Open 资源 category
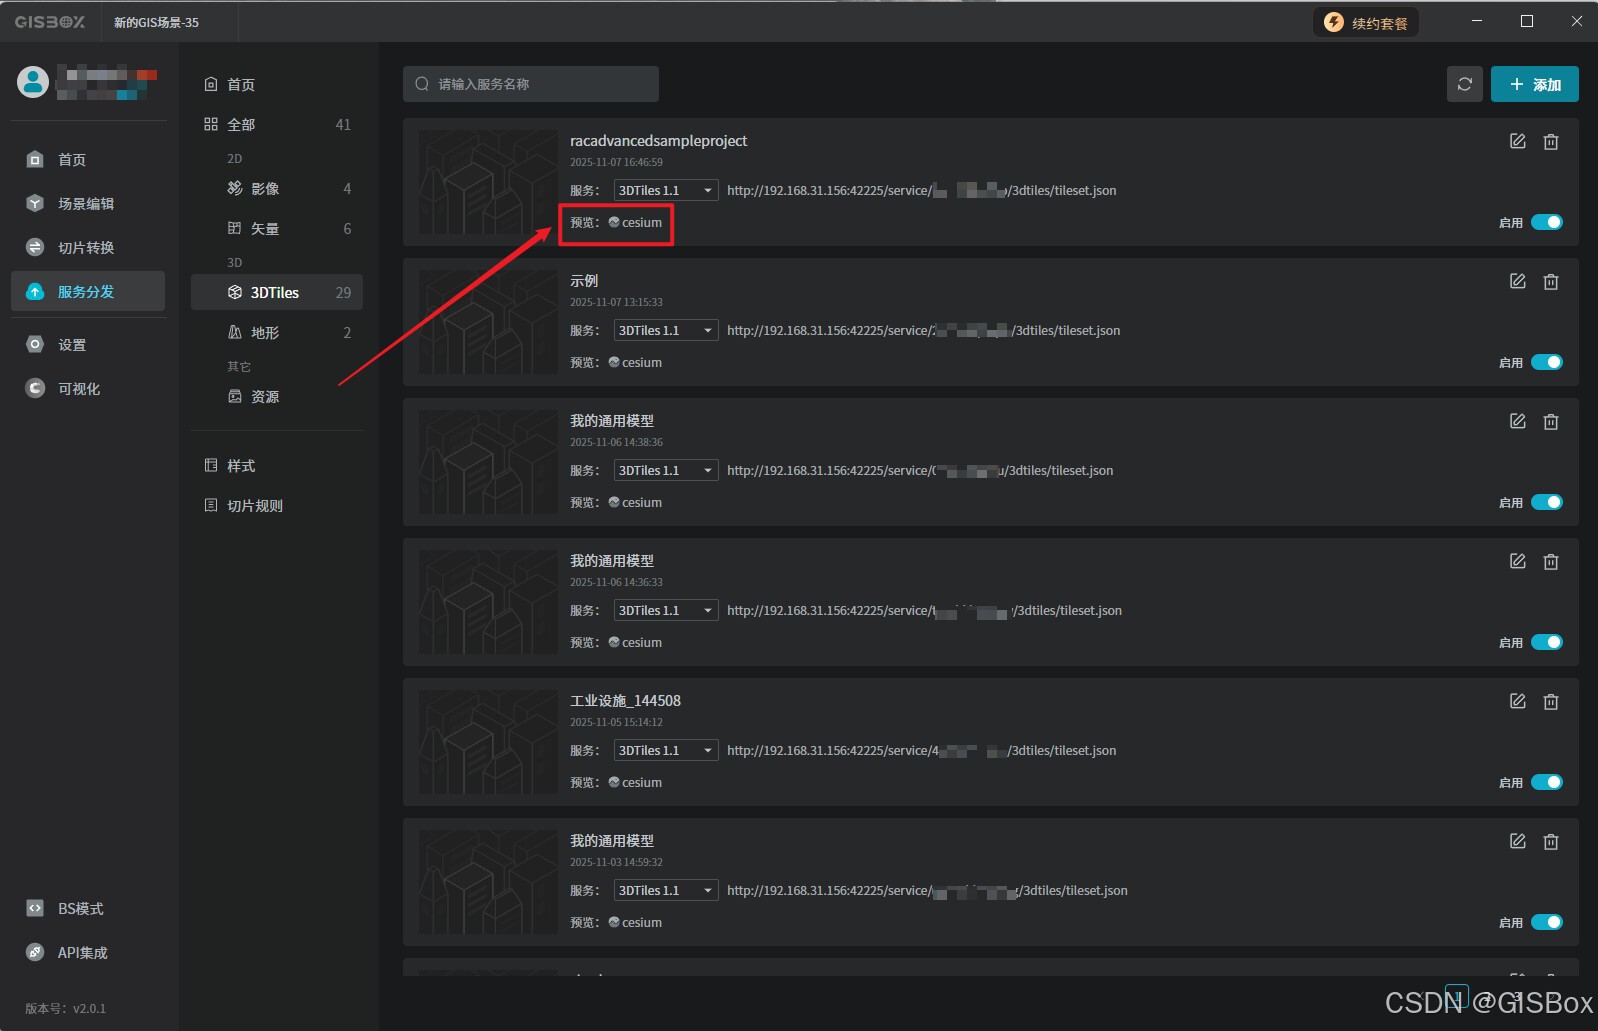 point(277,397)
